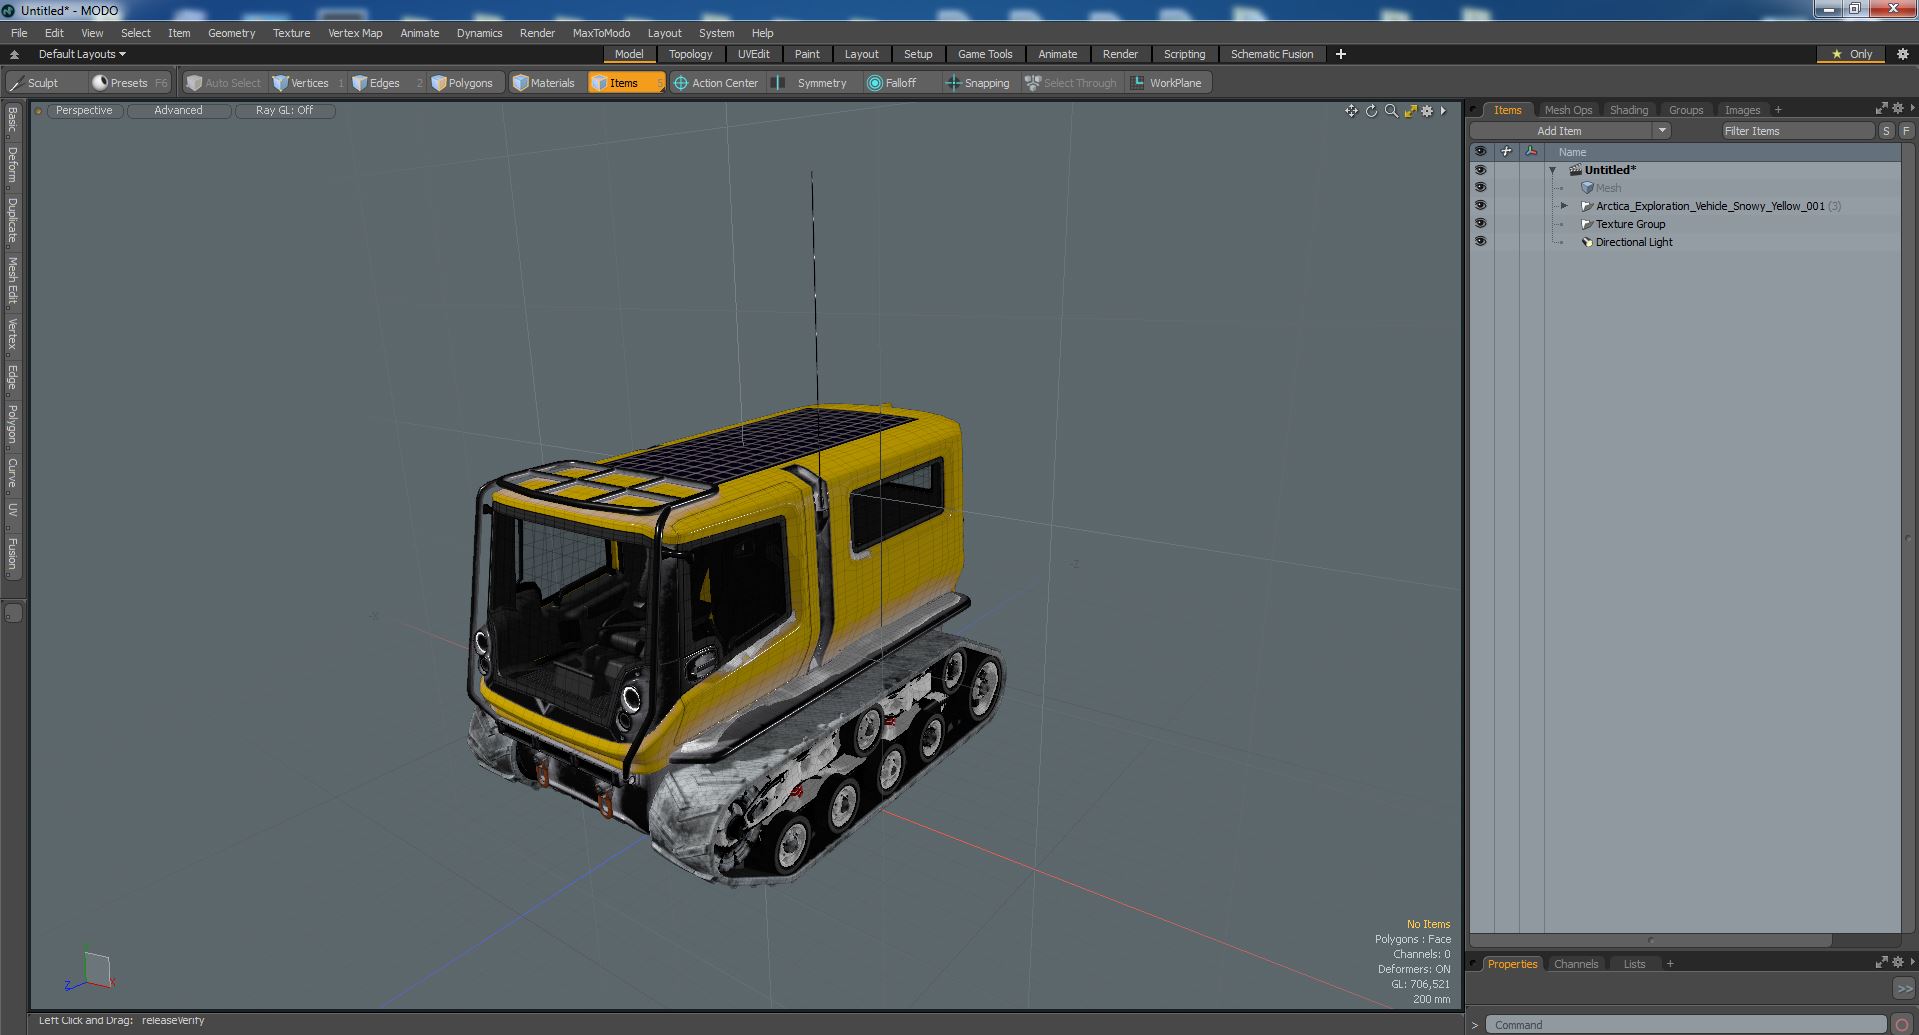Click the home arrow icon beside Default Layouts
Image resolution: width=1919 pixels, height=1035 pixels.
point(14,54)
